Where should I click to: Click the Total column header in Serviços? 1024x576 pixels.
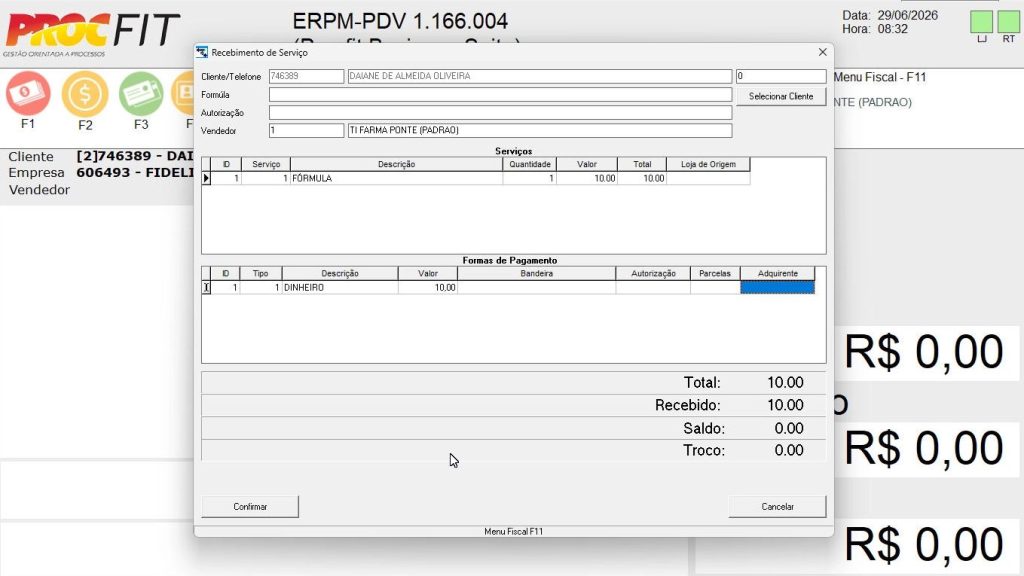click(642, 165)
